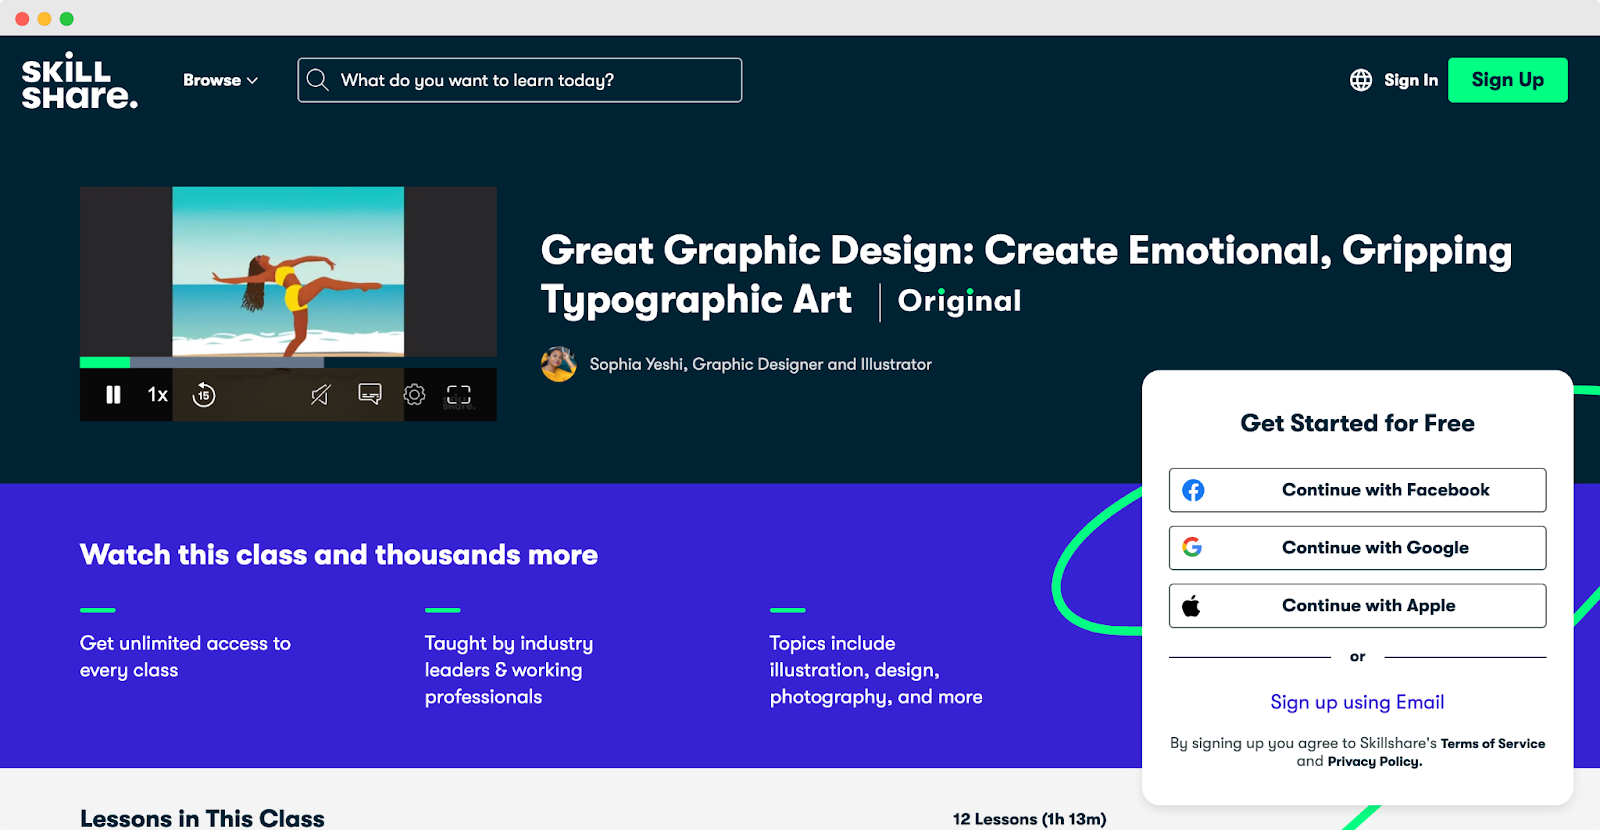Viewport: 1600px width, 830px height.
Task: Open the globe language selector
Action: 1361,80
